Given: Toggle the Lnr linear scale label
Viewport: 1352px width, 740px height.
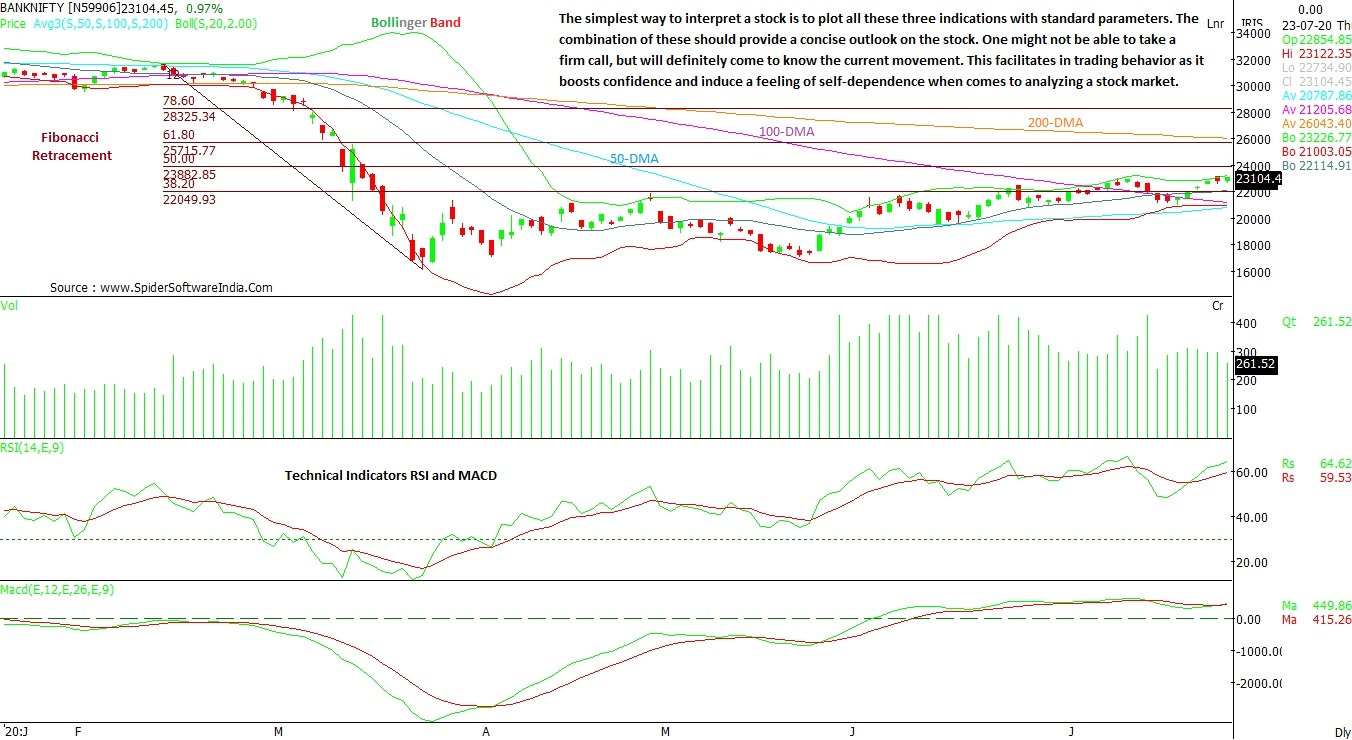Looking at the screenshot, I should pyautogui.click(x=1215, y=23).
